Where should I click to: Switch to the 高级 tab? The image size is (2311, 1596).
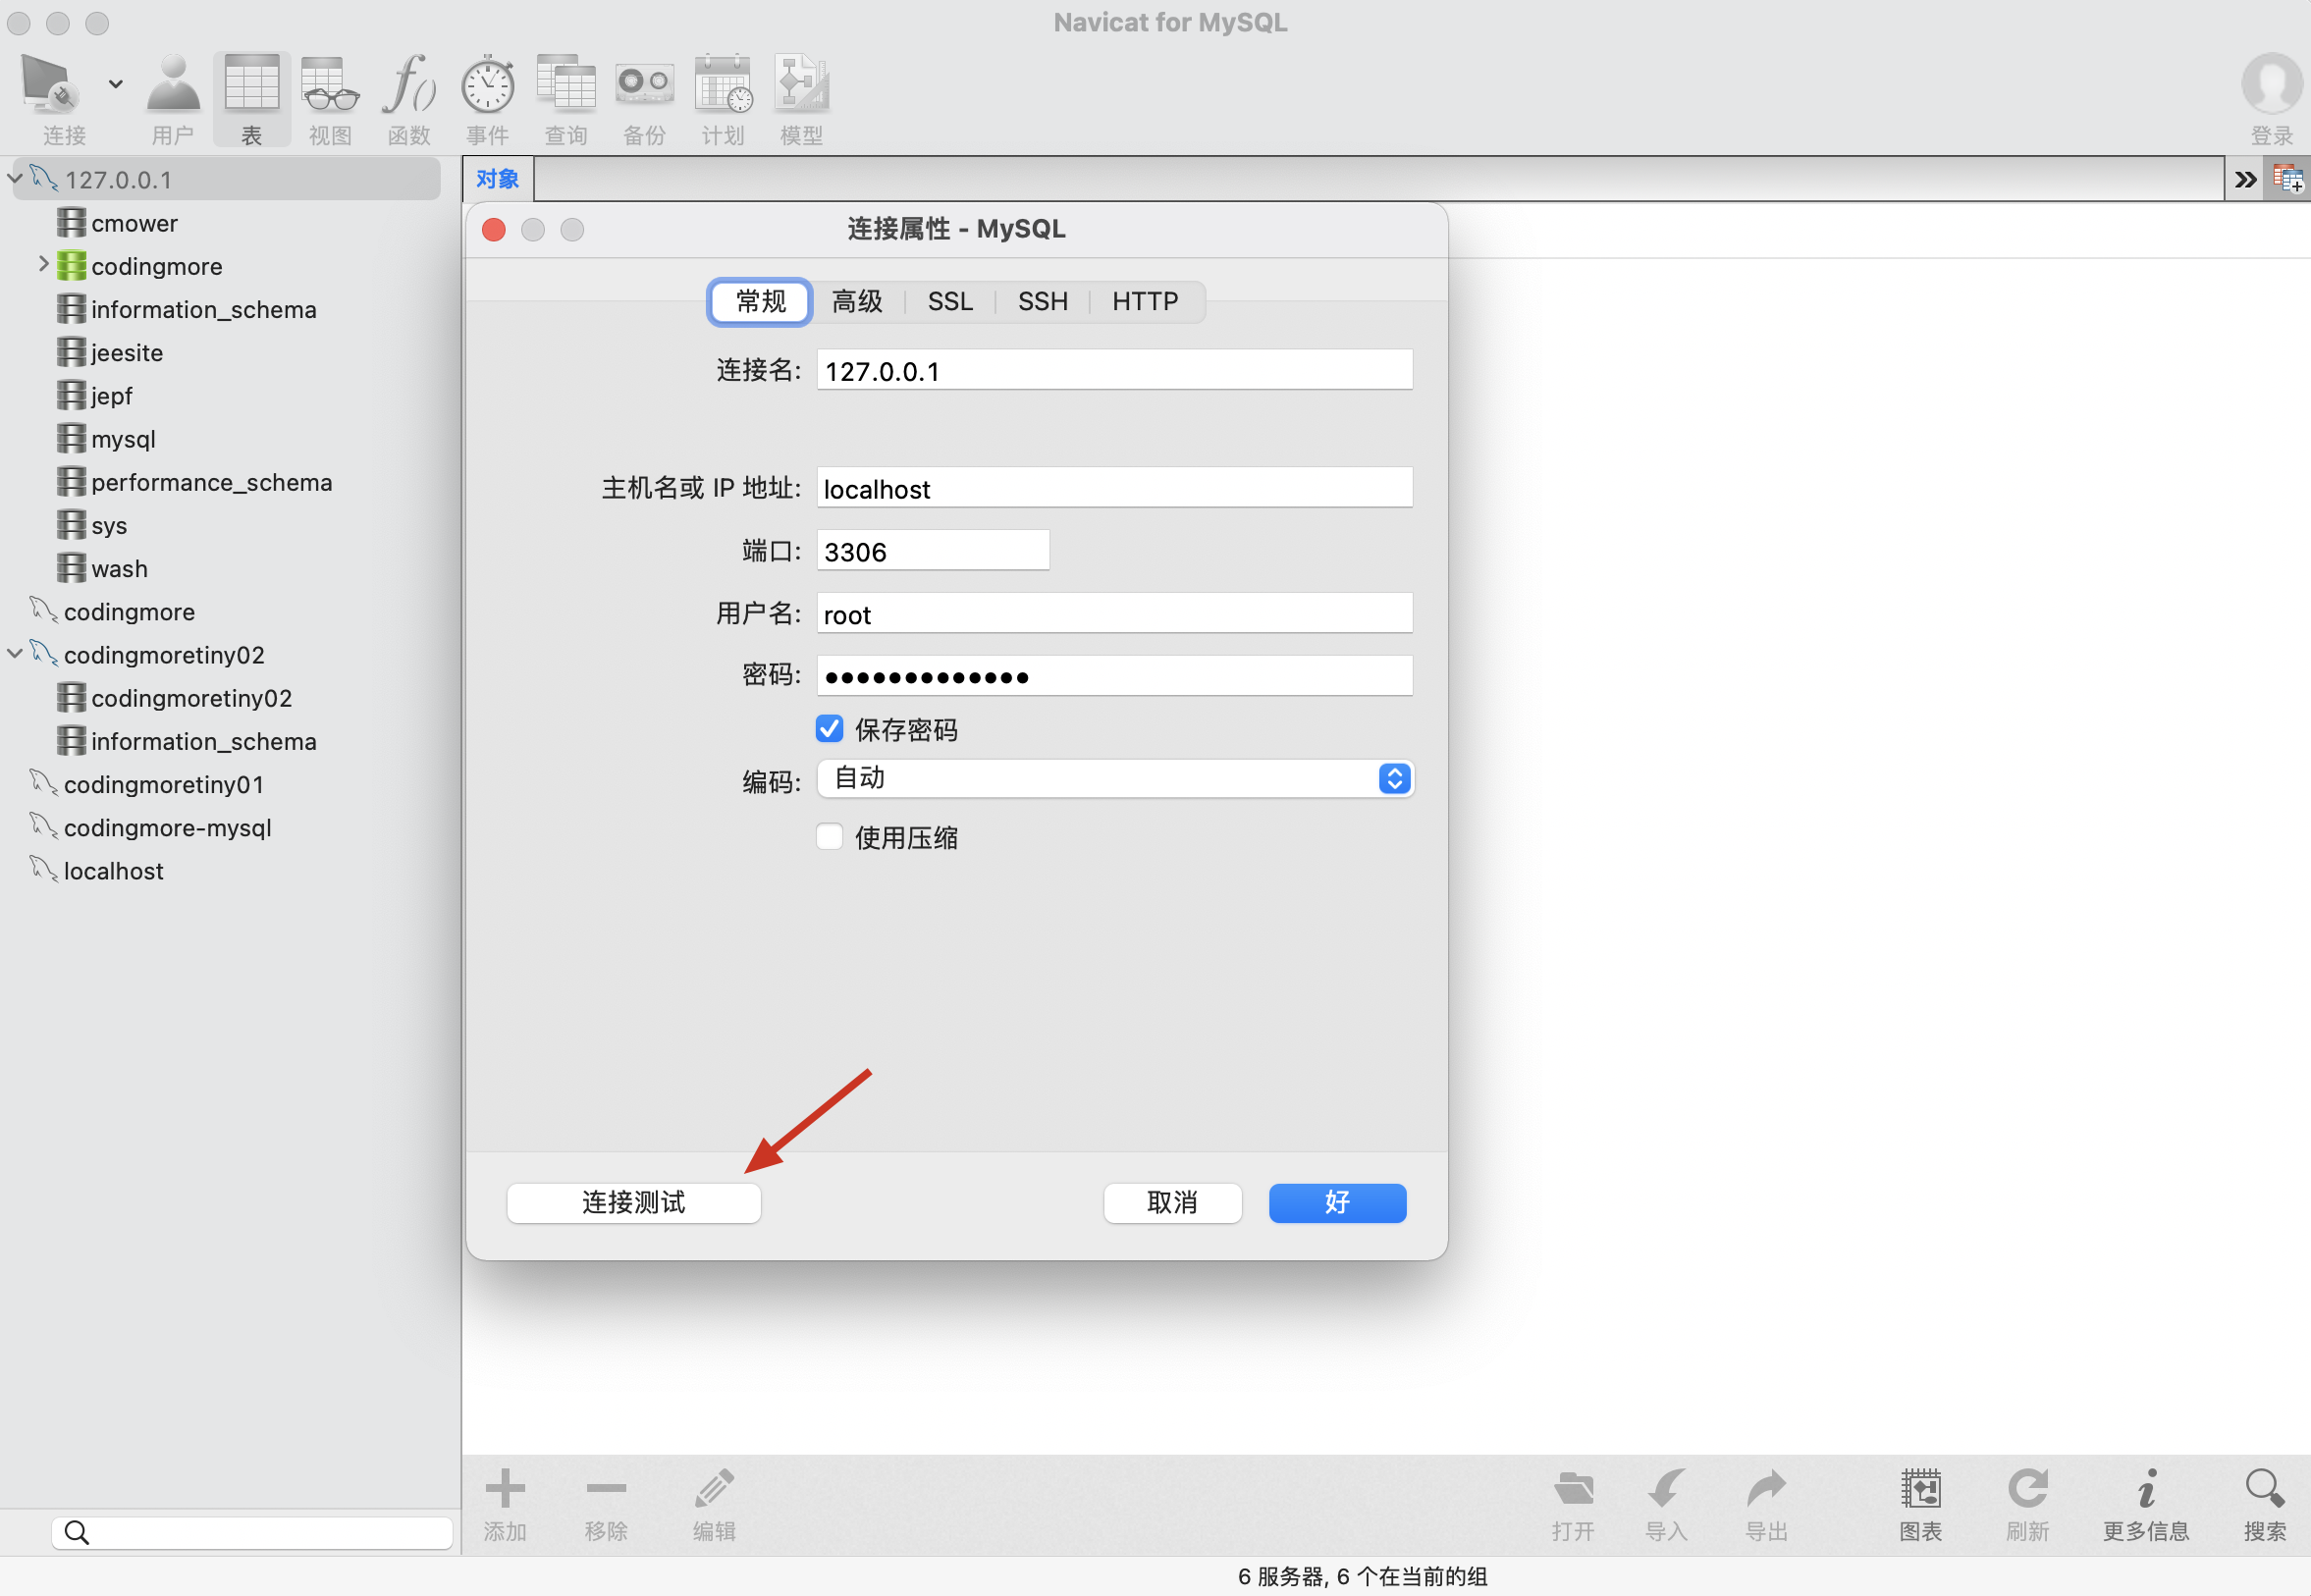[857, 301]
